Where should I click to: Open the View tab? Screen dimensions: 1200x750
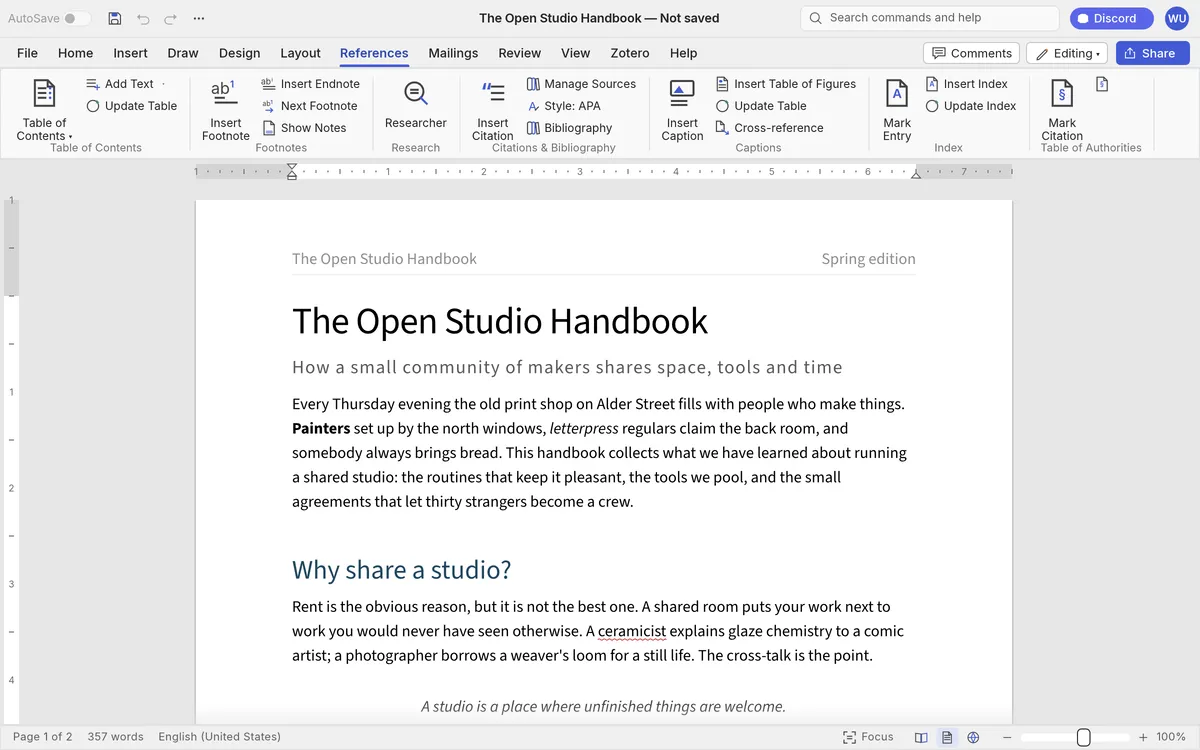click(x=575, y=53)
